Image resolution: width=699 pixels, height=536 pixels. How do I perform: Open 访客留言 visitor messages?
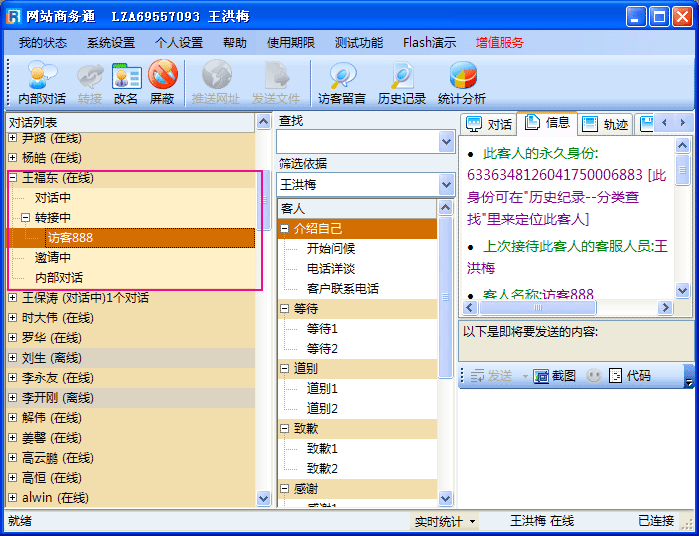pos(342,83)
